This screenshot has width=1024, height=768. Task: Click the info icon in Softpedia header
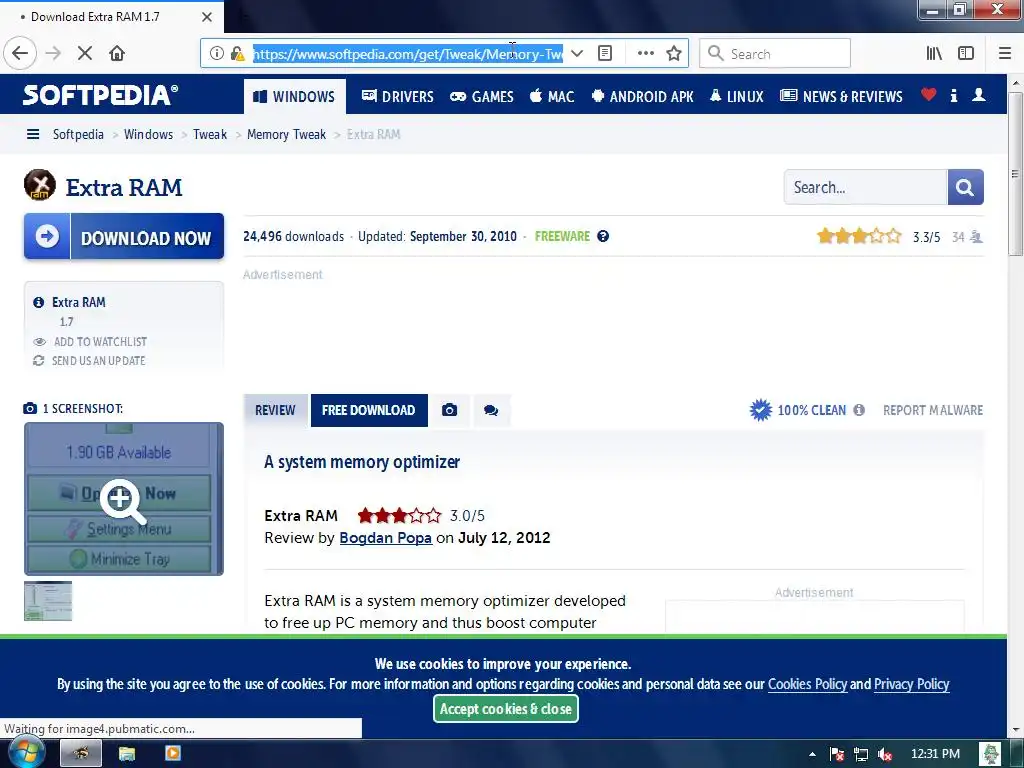pos(953,95)
